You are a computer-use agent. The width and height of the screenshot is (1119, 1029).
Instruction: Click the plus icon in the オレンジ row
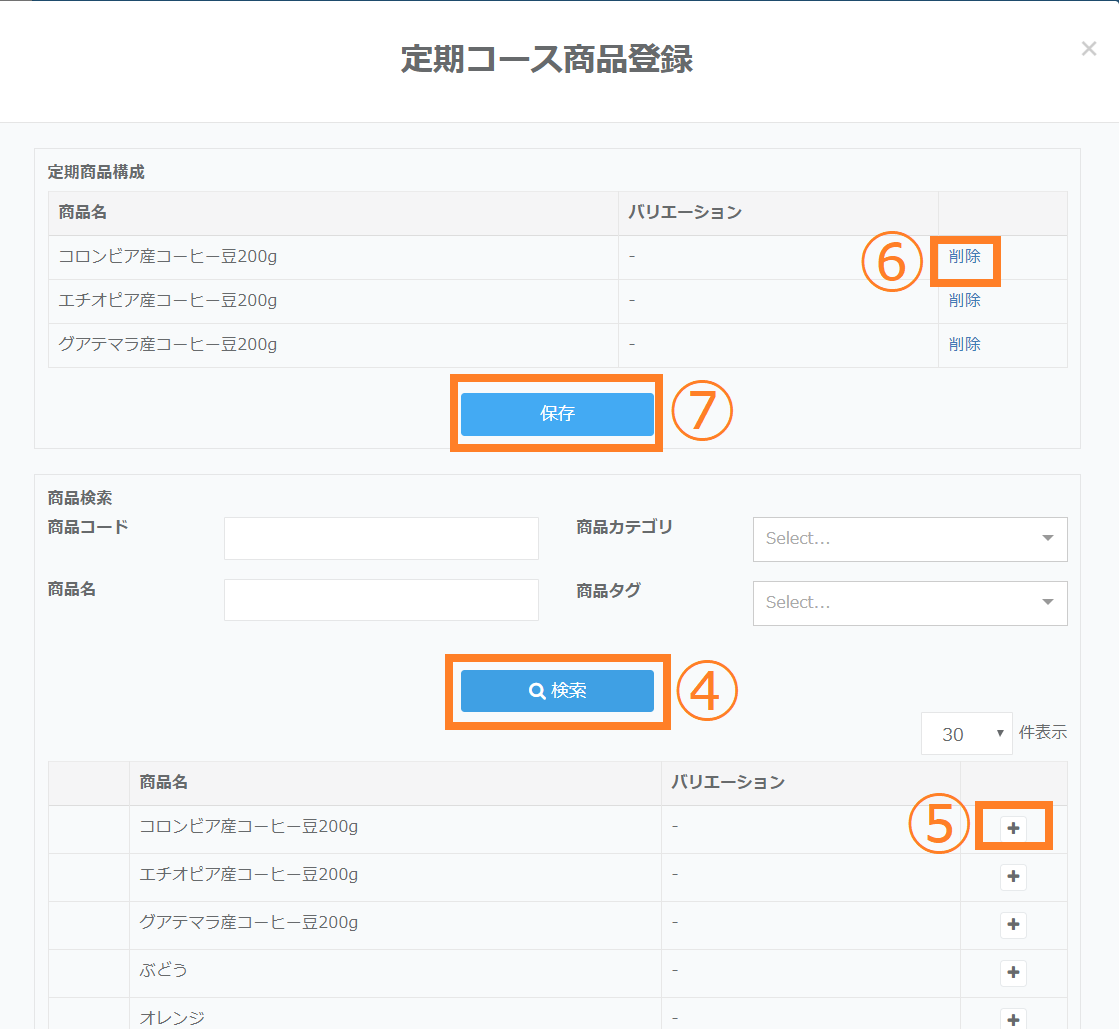click(1013, 1018)
